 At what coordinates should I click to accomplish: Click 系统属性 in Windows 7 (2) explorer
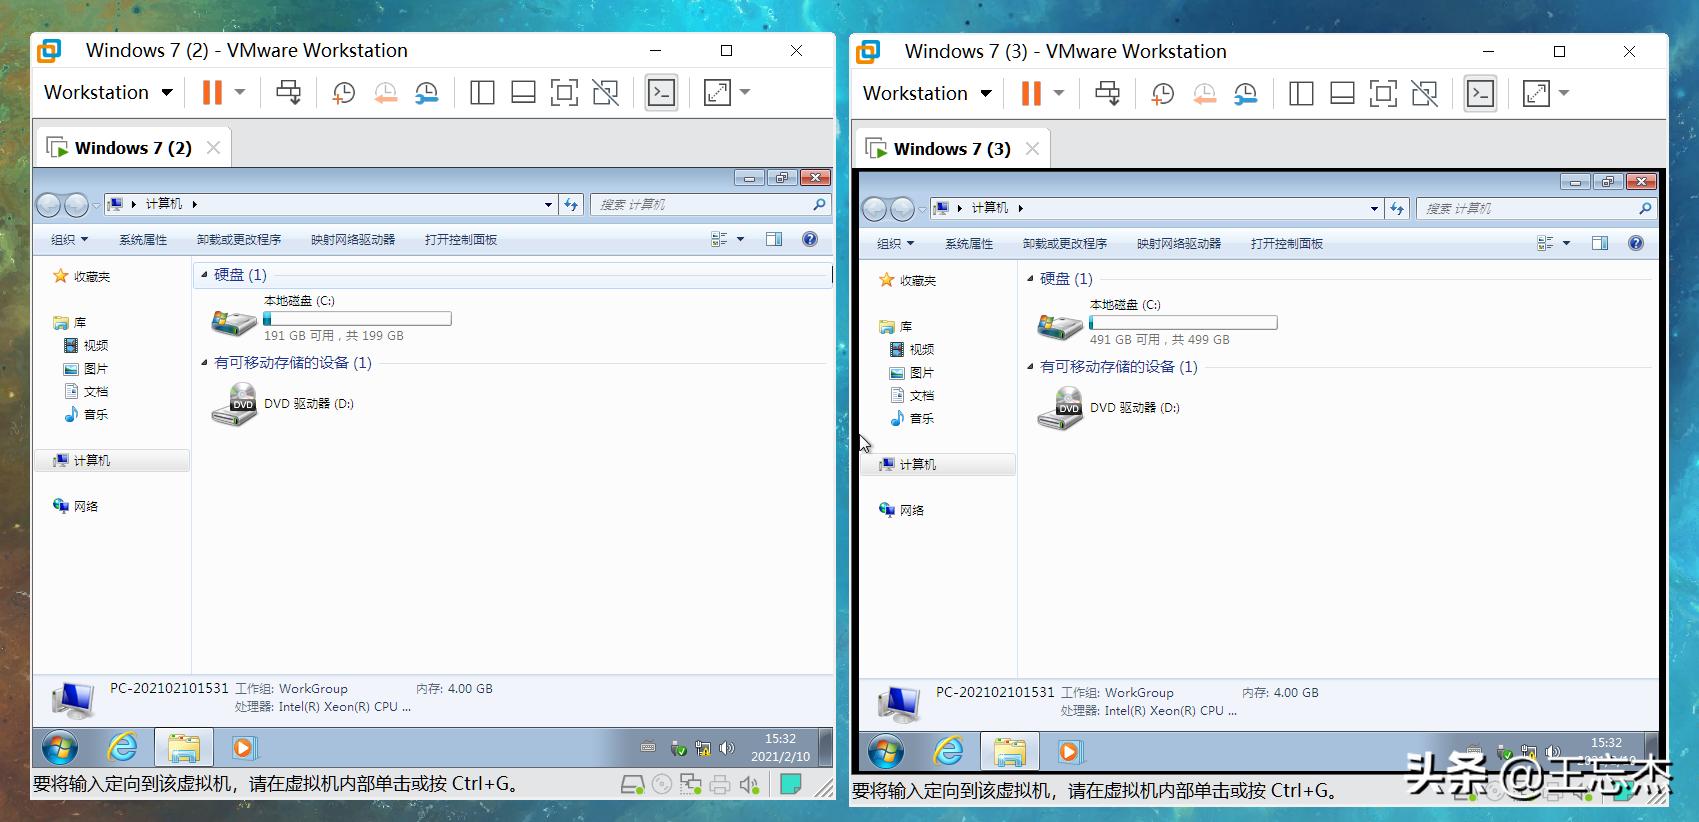[143, 240]
